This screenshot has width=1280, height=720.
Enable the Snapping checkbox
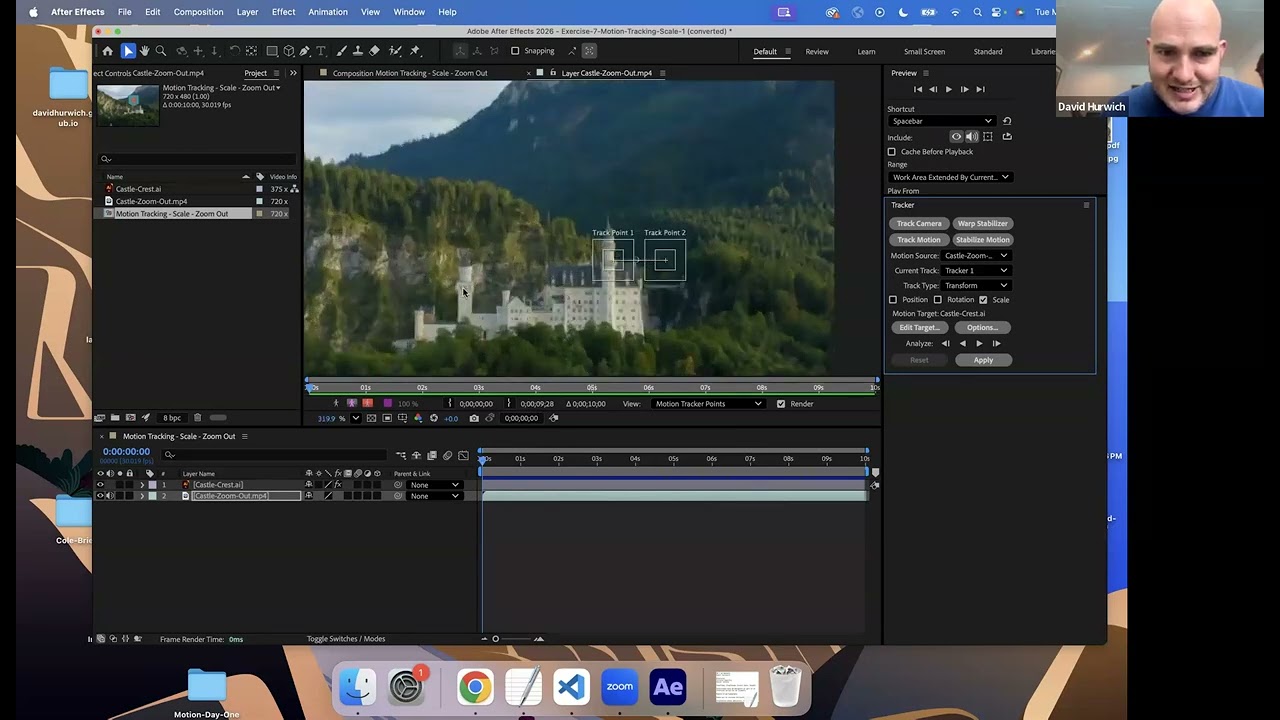(515, 51)
